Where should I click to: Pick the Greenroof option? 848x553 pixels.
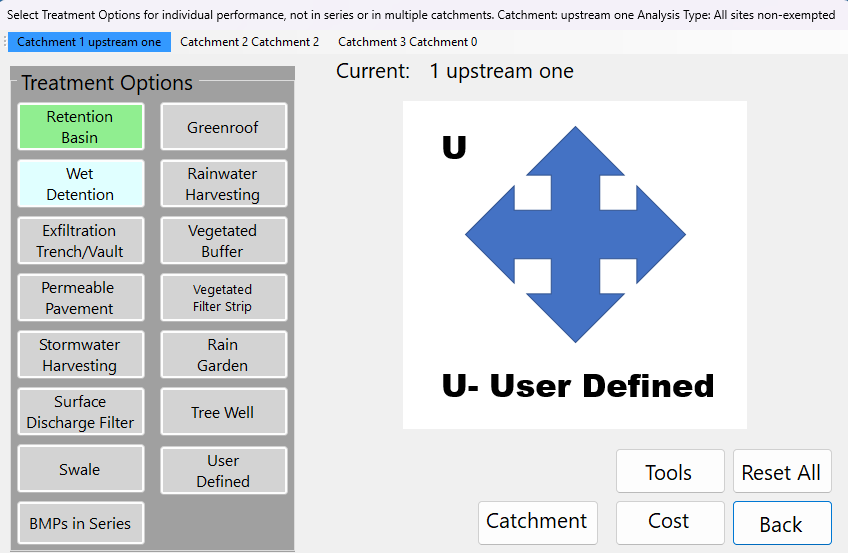[223, 127]
